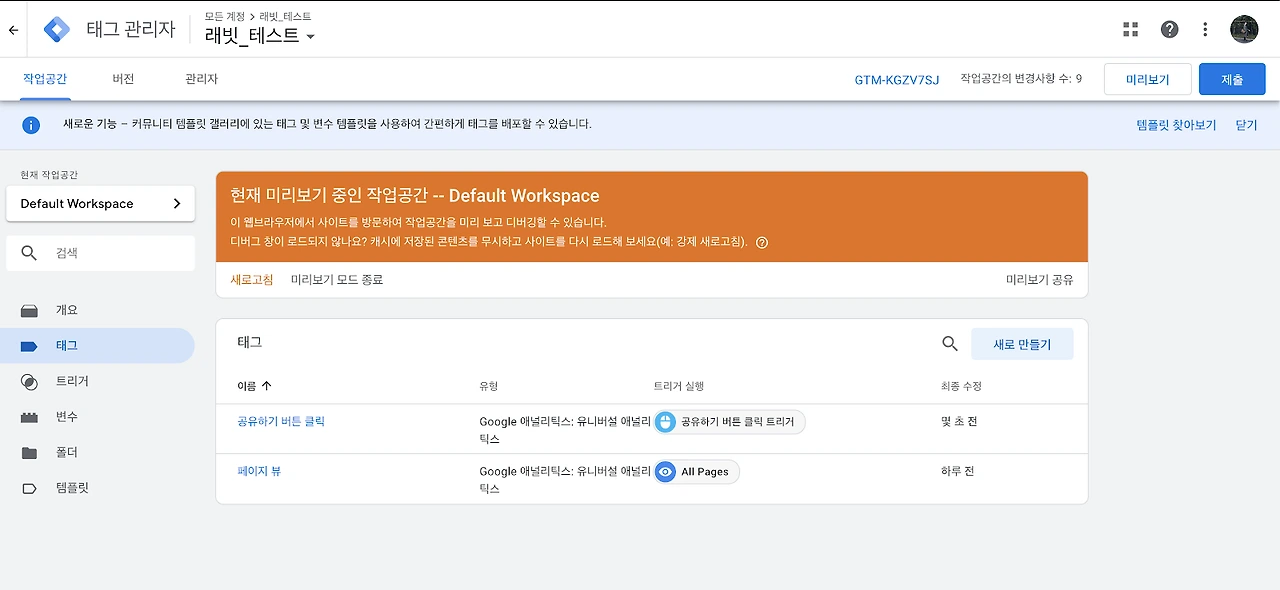Click the 모든 계정 breadcrumb

coord(224,16)
